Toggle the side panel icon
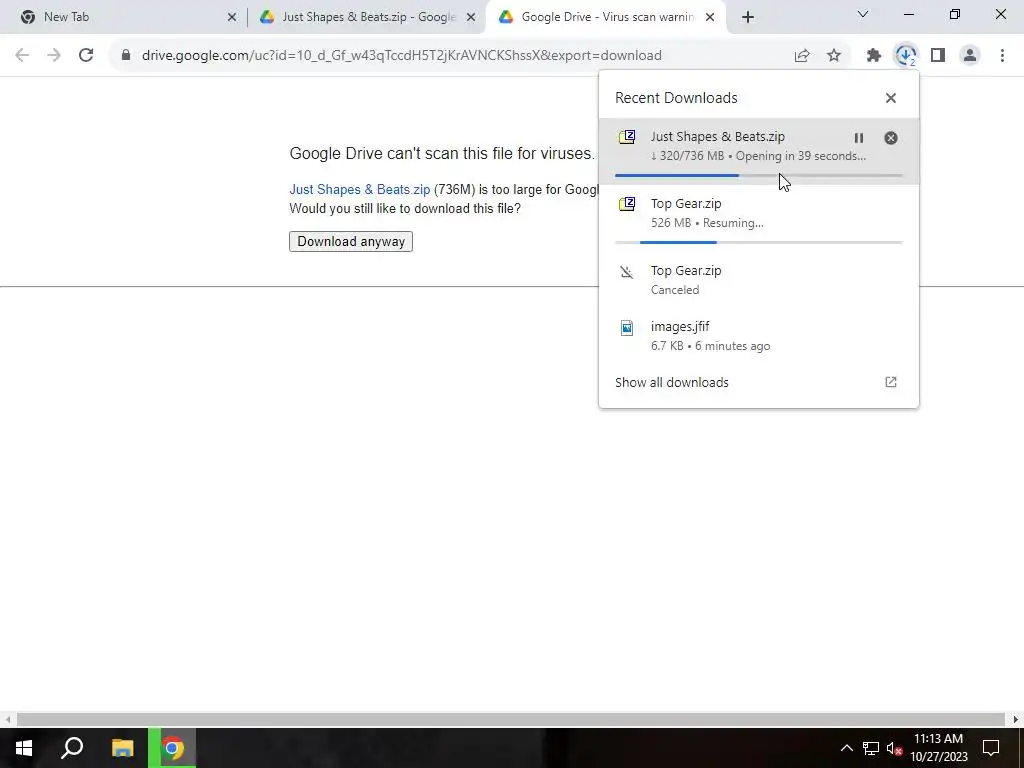The height and width of the screenshot is (768, 1024). click(x=938, y=56)
